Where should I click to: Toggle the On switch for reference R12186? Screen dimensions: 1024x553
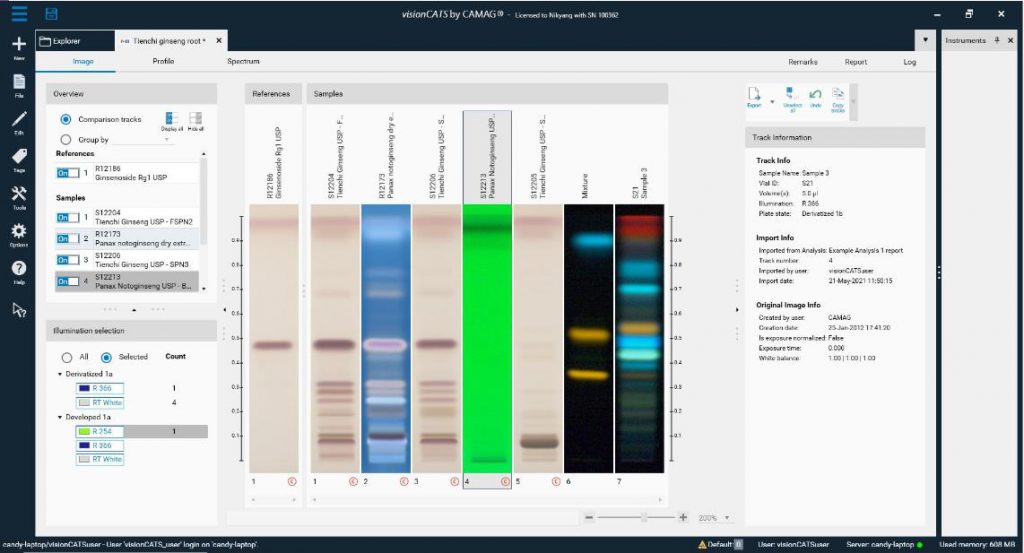[x=68, y=173]
